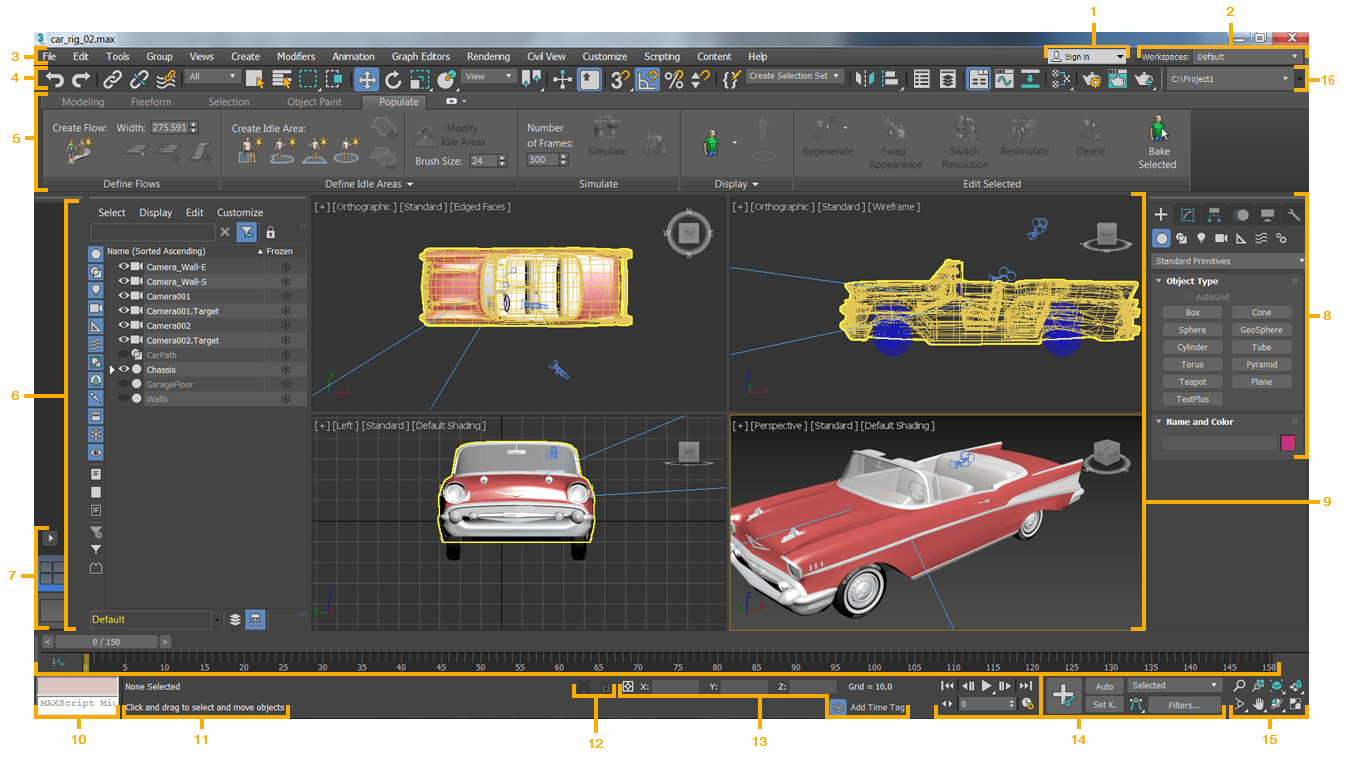Open the reference coordinate 'View' dropdown
1356x757 pixels.
(489, 76)
